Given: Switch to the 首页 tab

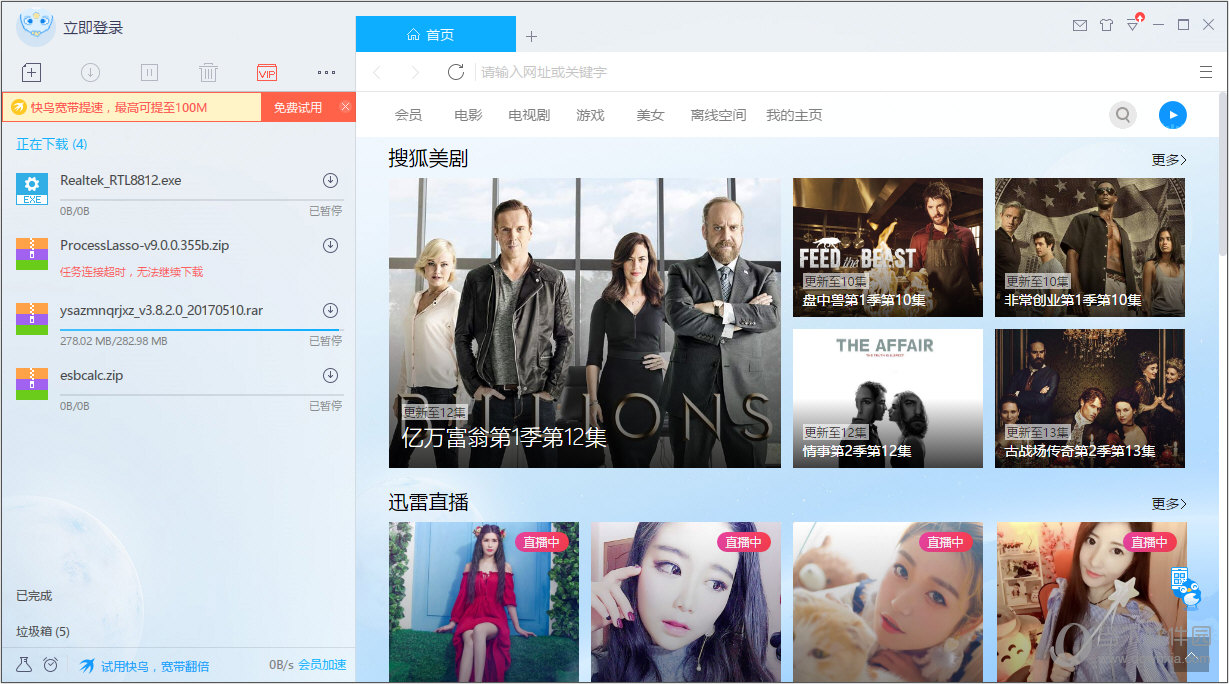Looking at the screenshot, I should 436,34.
